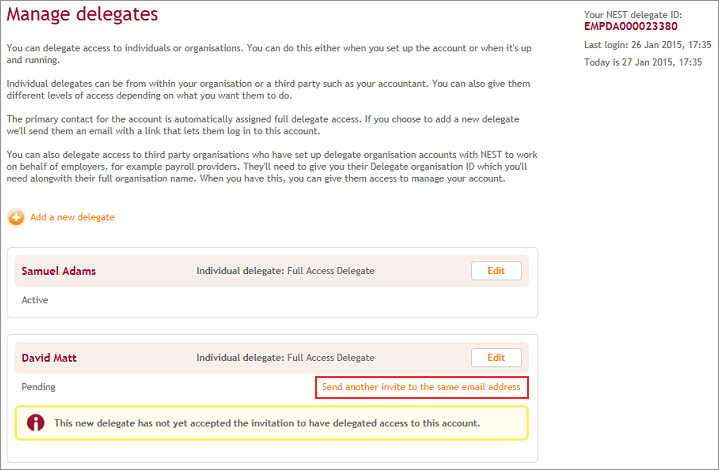Click the info icon in the yellow notice

[x=36, y=423]
